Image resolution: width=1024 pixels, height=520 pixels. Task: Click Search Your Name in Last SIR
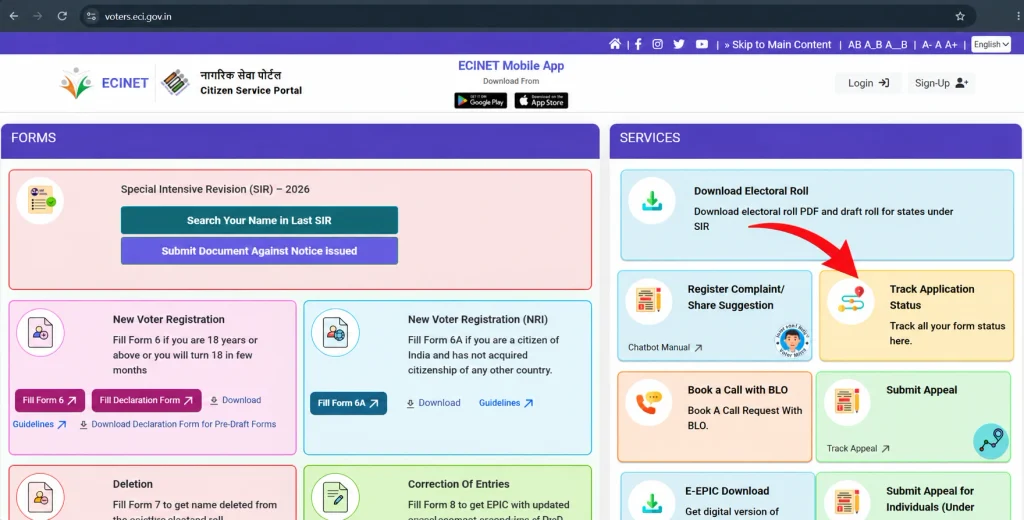[259, 220]
